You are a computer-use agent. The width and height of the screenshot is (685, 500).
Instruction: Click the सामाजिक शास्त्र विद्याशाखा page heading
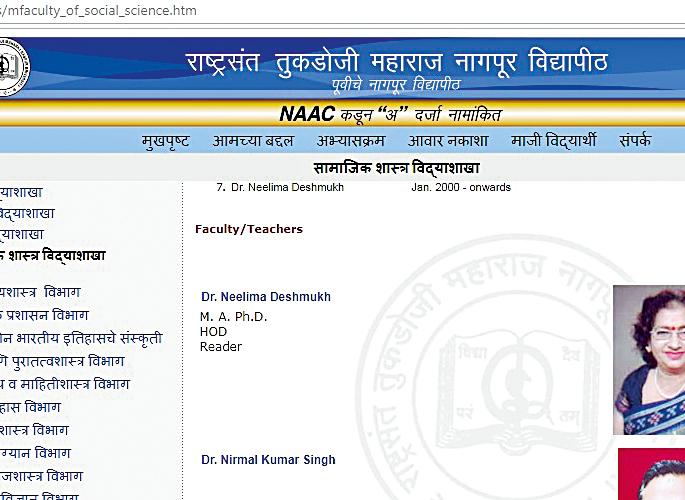click(x=397, y=168)
